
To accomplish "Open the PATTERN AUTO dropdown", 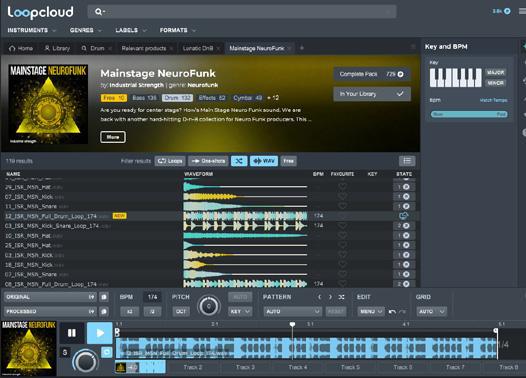I will (293, 312).
